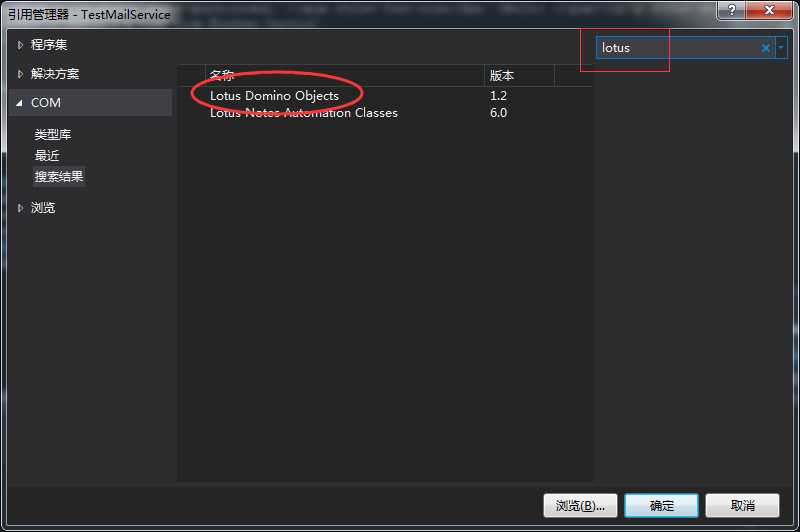Clear the lotus search text

(765, 48)
